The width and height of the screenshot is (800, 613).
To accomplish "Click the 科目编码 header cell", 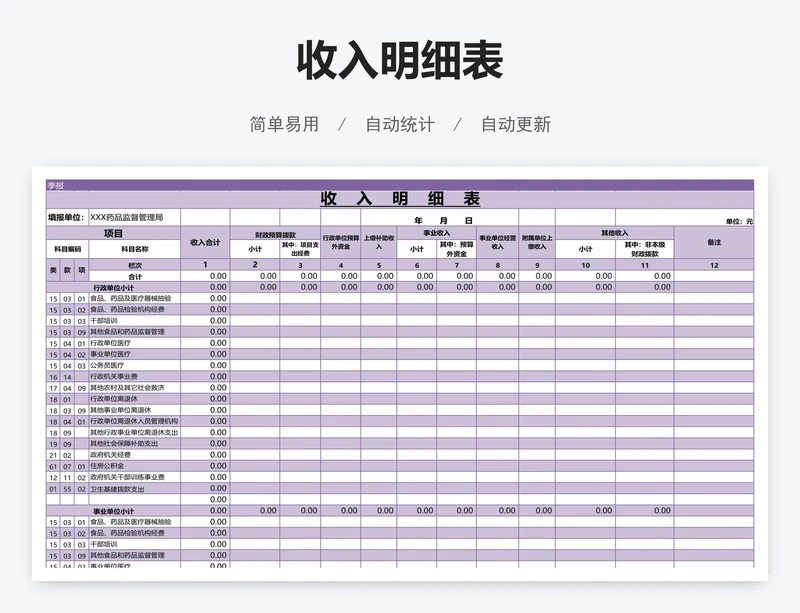I will tap(67, 248).
